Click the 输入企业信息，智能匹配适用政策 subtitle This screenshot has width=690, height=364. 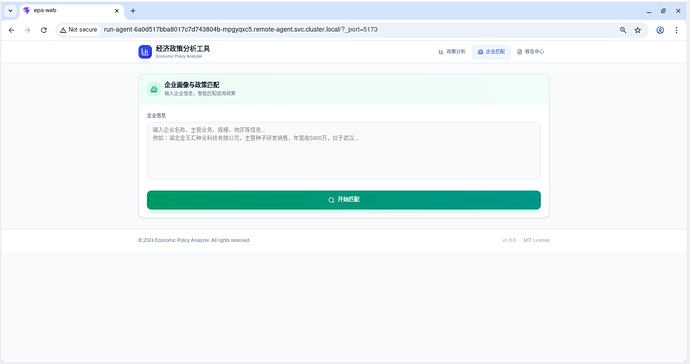click(x=200, y=93)
